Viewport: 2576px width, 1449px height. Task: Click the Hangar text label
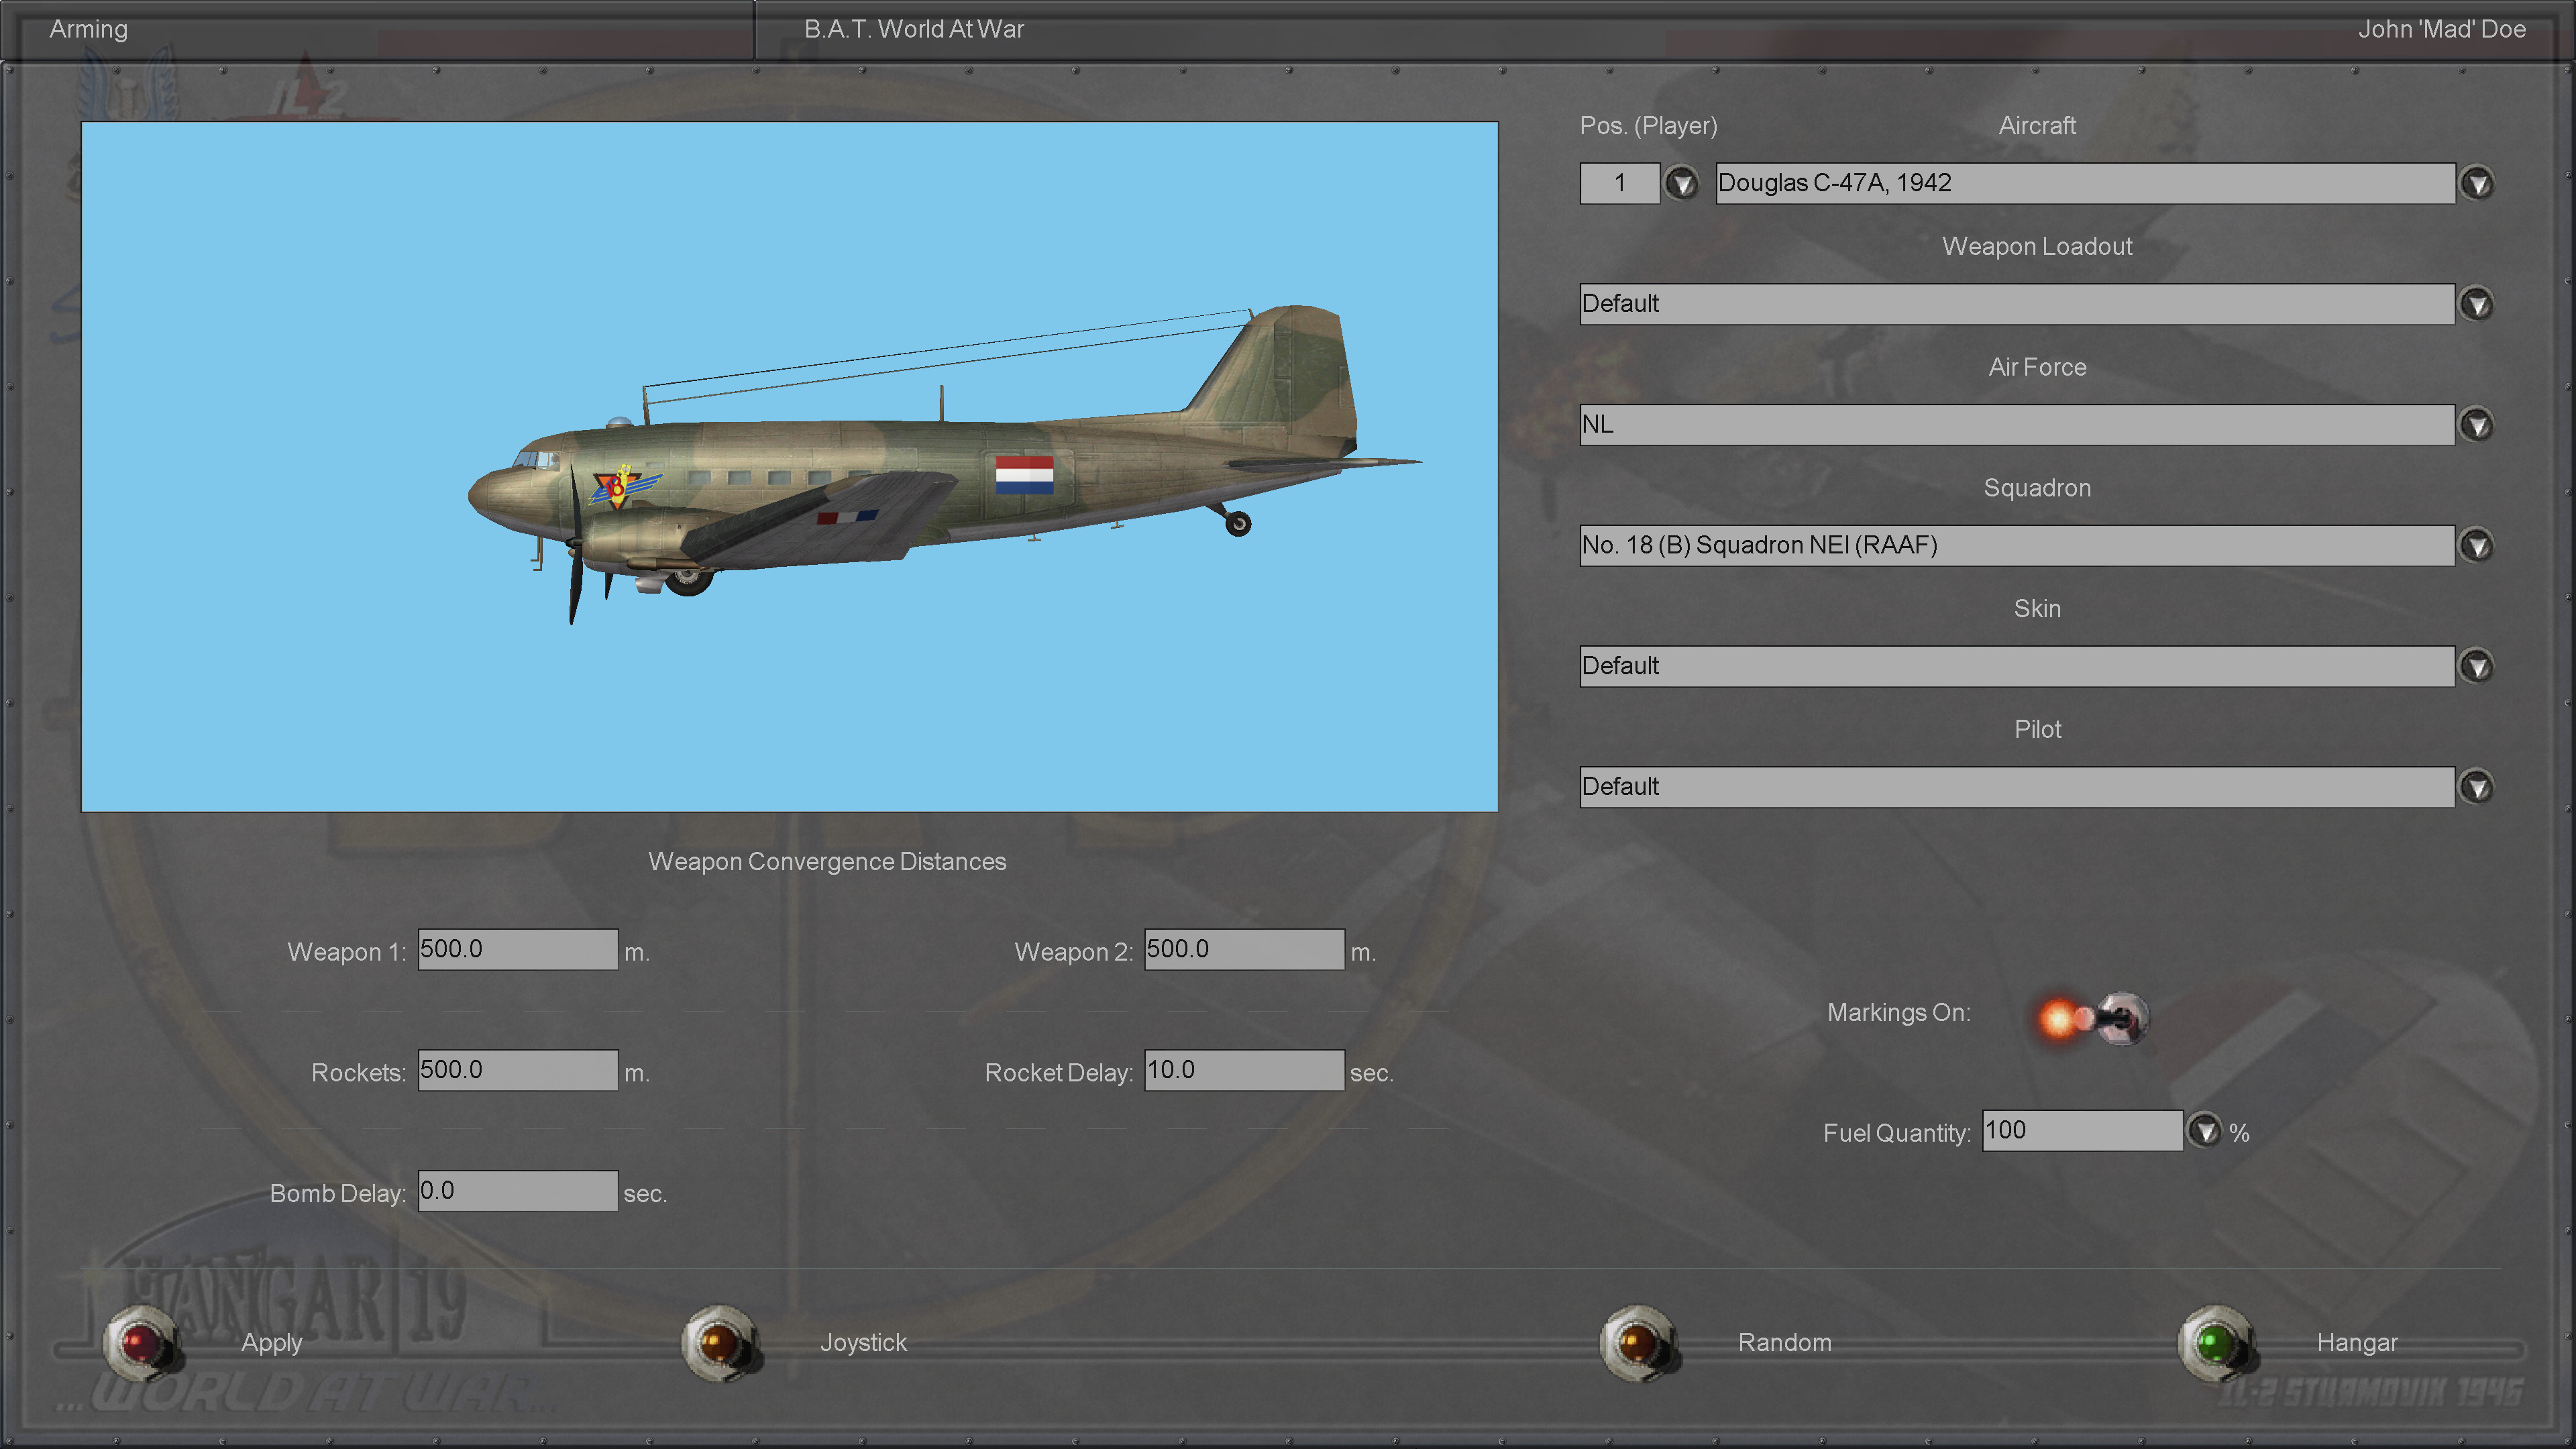click(2356, 1342)
